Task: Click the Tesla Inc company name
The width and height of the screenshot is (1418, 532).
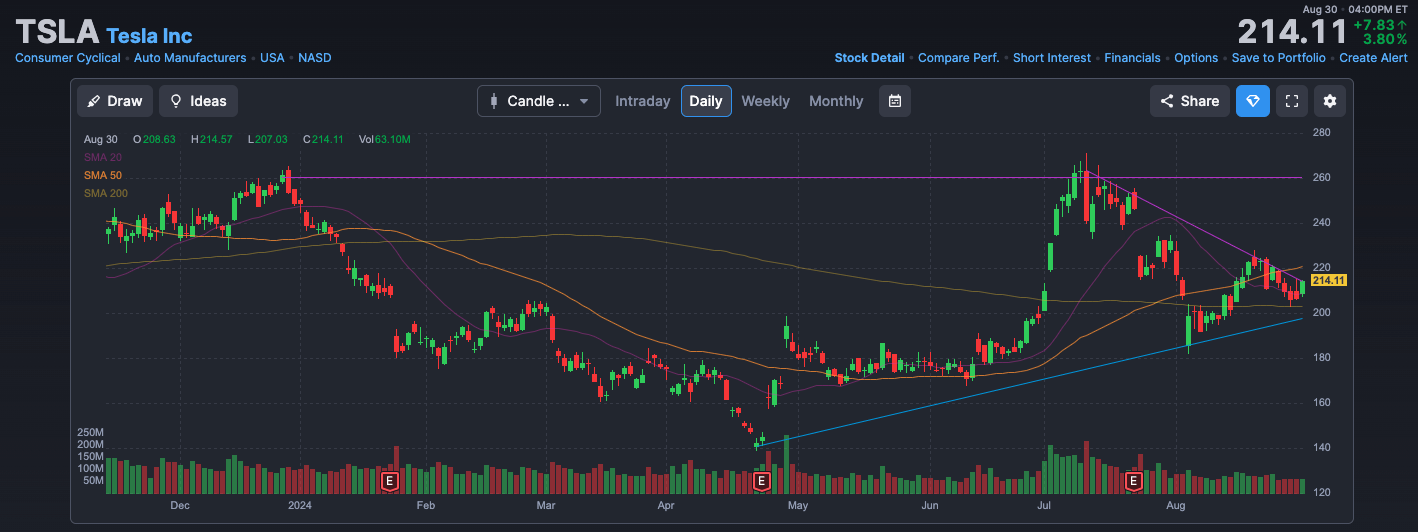Action: point(149,36)
